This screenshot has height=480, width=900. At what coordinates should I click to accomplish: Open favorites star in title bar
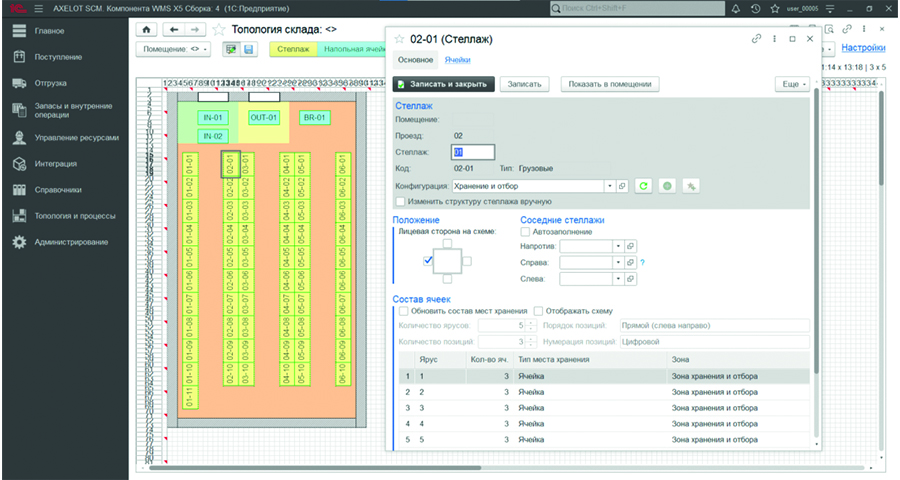[775, 9]
